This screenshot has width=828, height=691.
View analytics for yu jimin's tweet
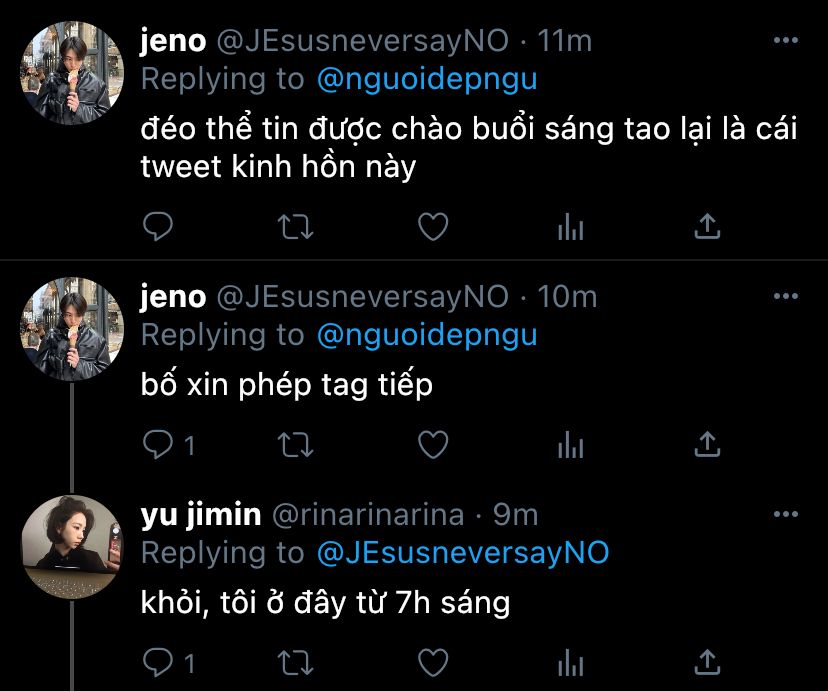point(570,662)
